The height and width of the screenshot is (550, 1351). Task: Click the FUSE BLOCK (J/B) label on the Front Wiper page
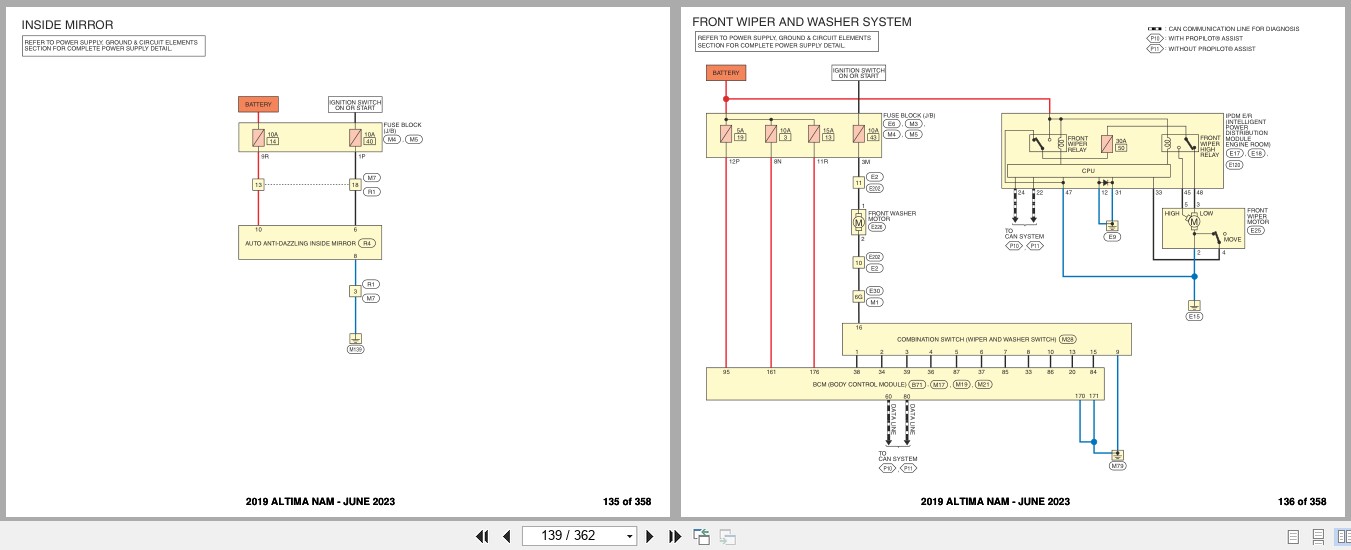(x=909, y=115)
